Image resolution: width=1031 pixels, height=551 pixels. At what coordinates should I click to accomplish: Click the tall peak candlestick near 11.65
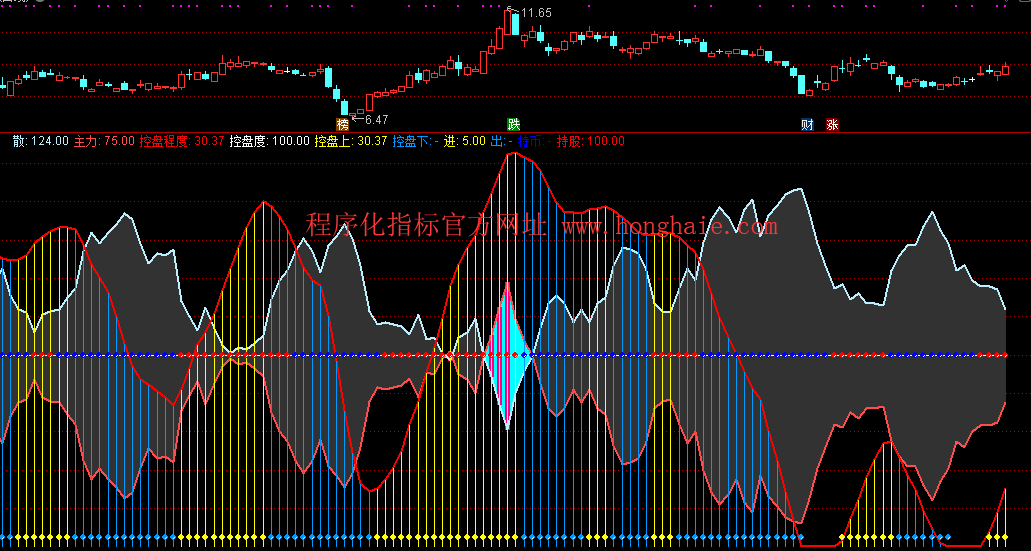point(514,22)
